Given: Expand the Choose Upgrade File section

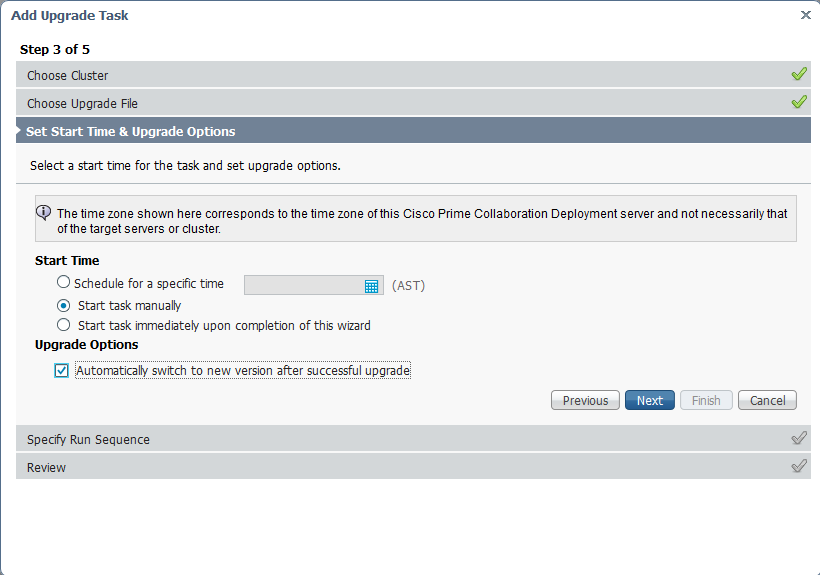Looking at the screenshot, I should coord(82,103).
